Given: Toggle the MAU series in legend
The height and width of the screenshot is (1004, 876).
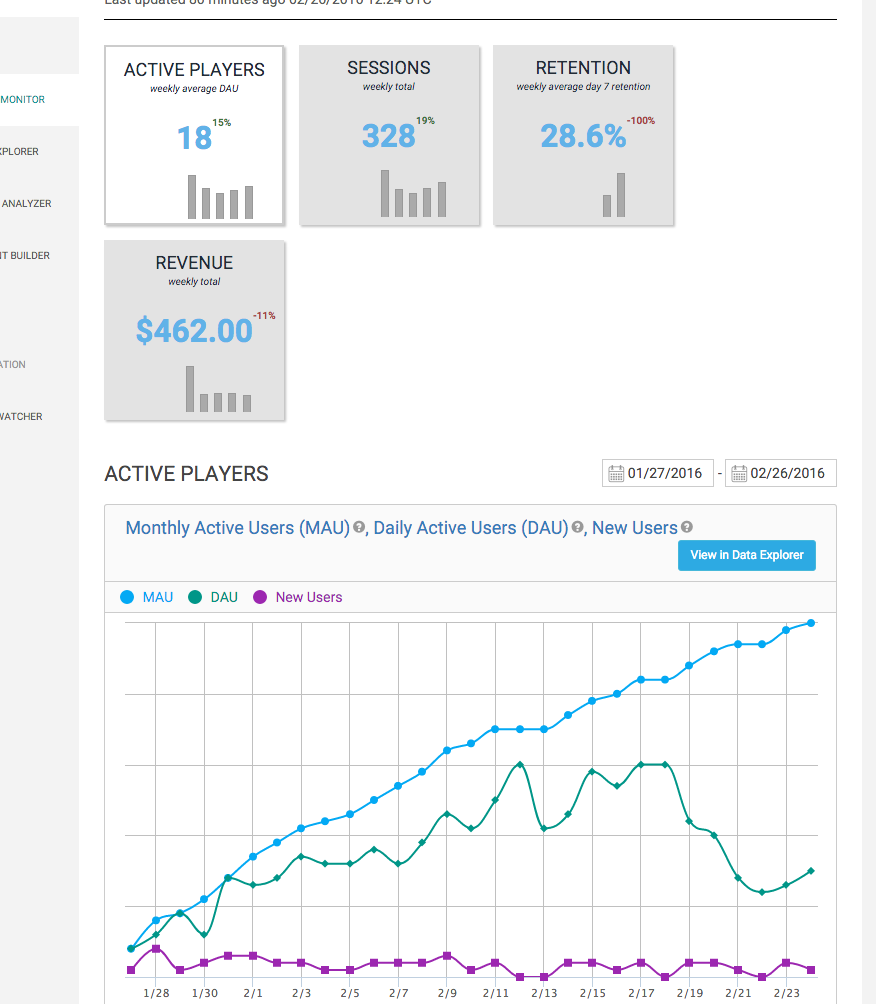Looking at the screenshot, I should tap(147, 597).
